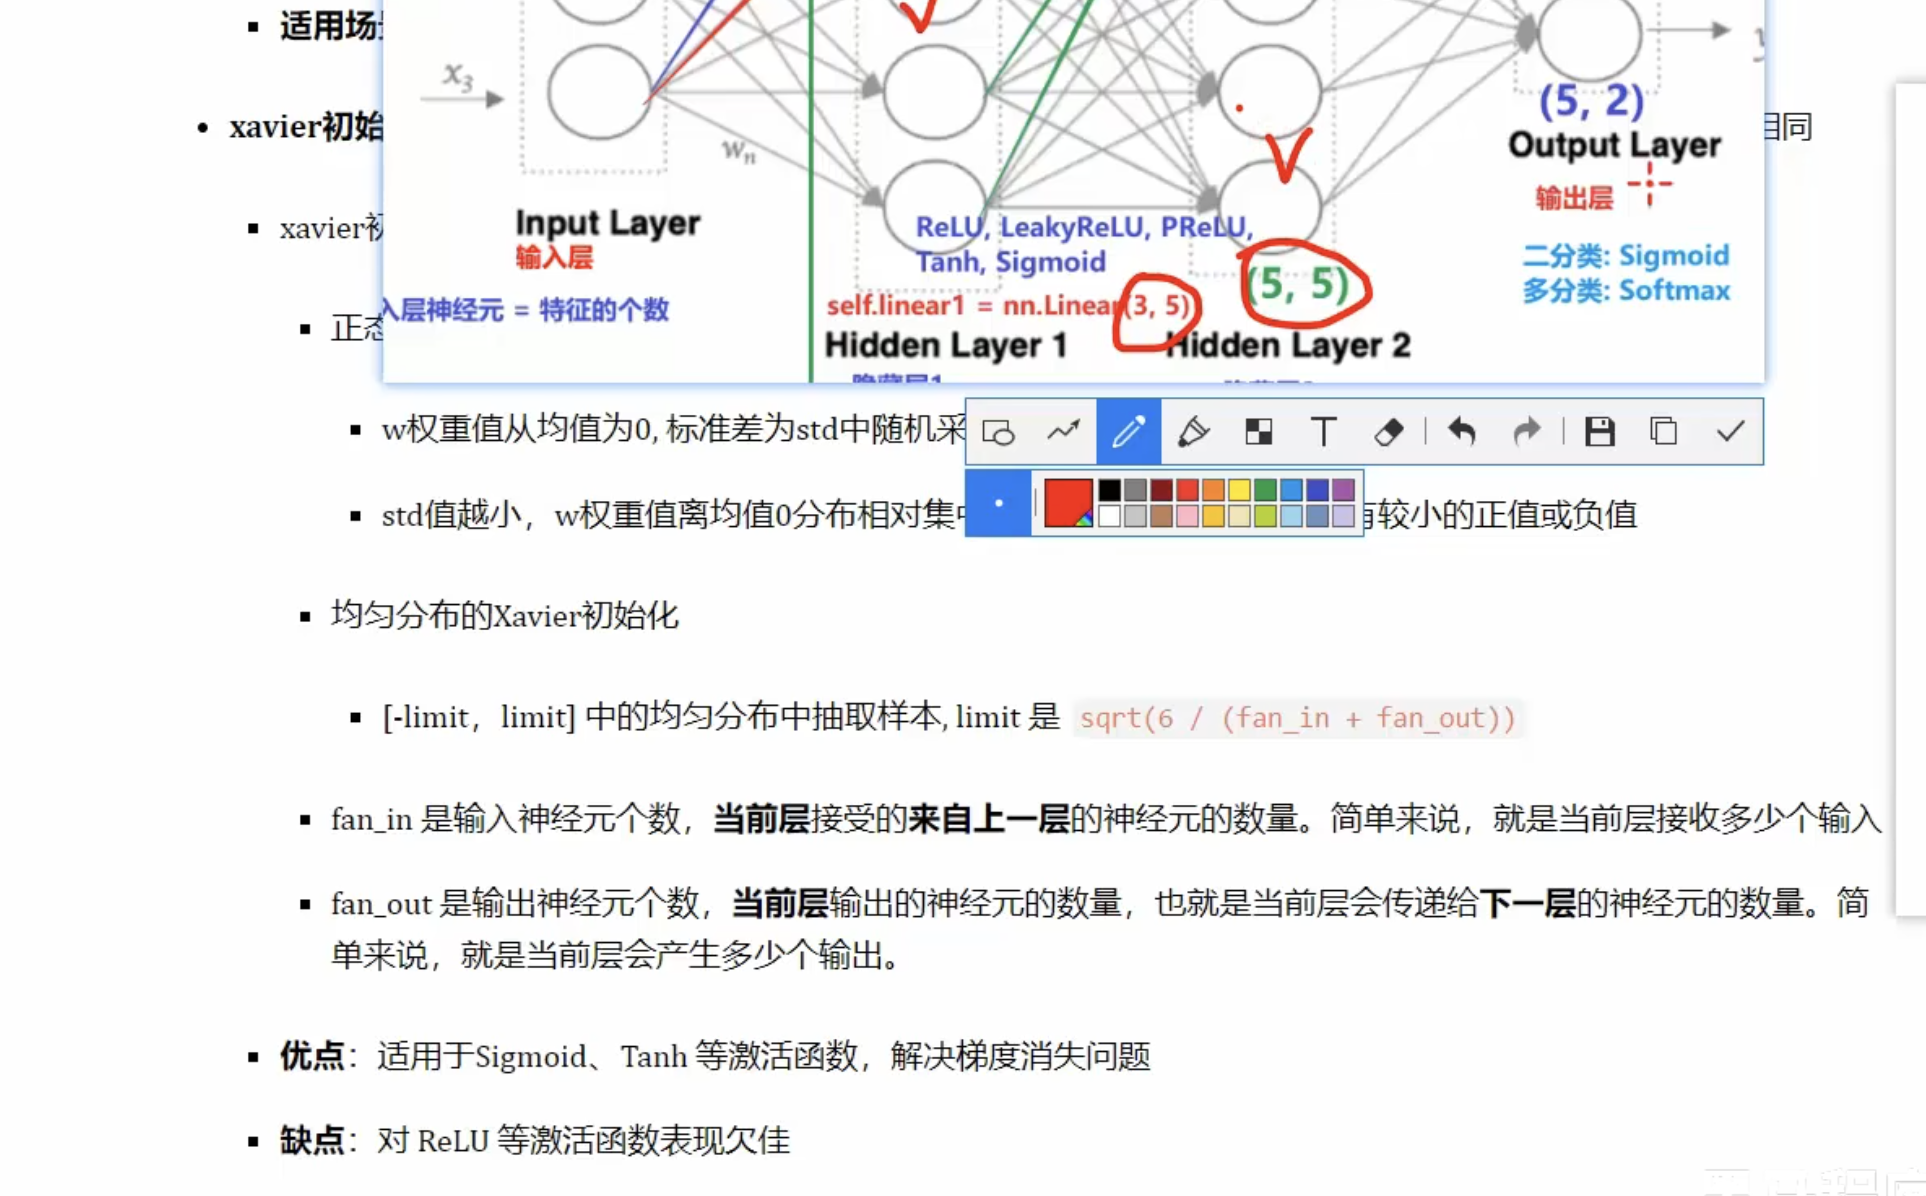Choose the small dot brush size

coord(998,503)
